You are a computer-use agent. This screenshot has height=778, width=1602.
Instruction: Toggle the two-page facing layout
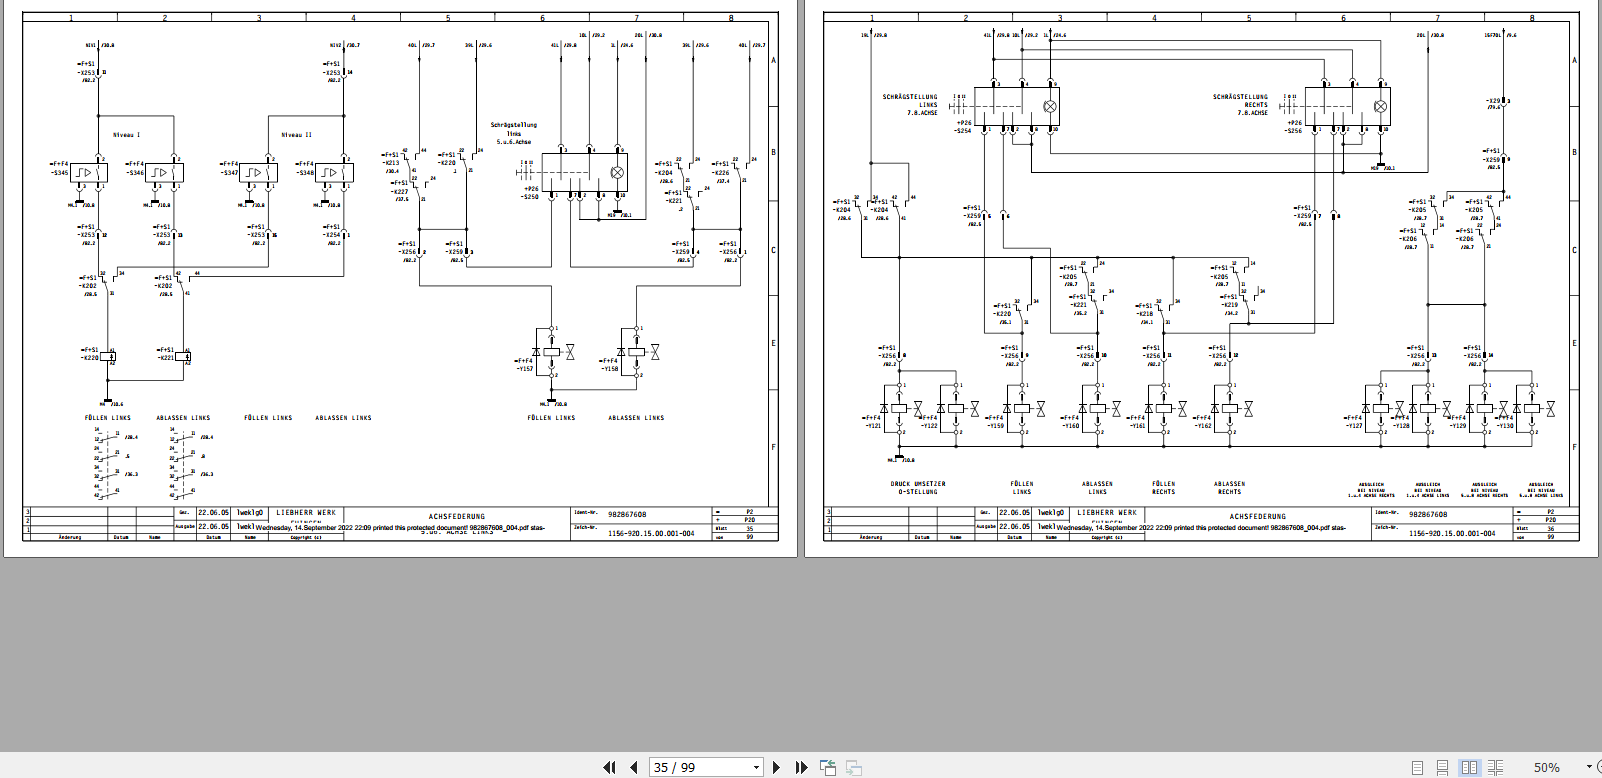[1469, 767]
